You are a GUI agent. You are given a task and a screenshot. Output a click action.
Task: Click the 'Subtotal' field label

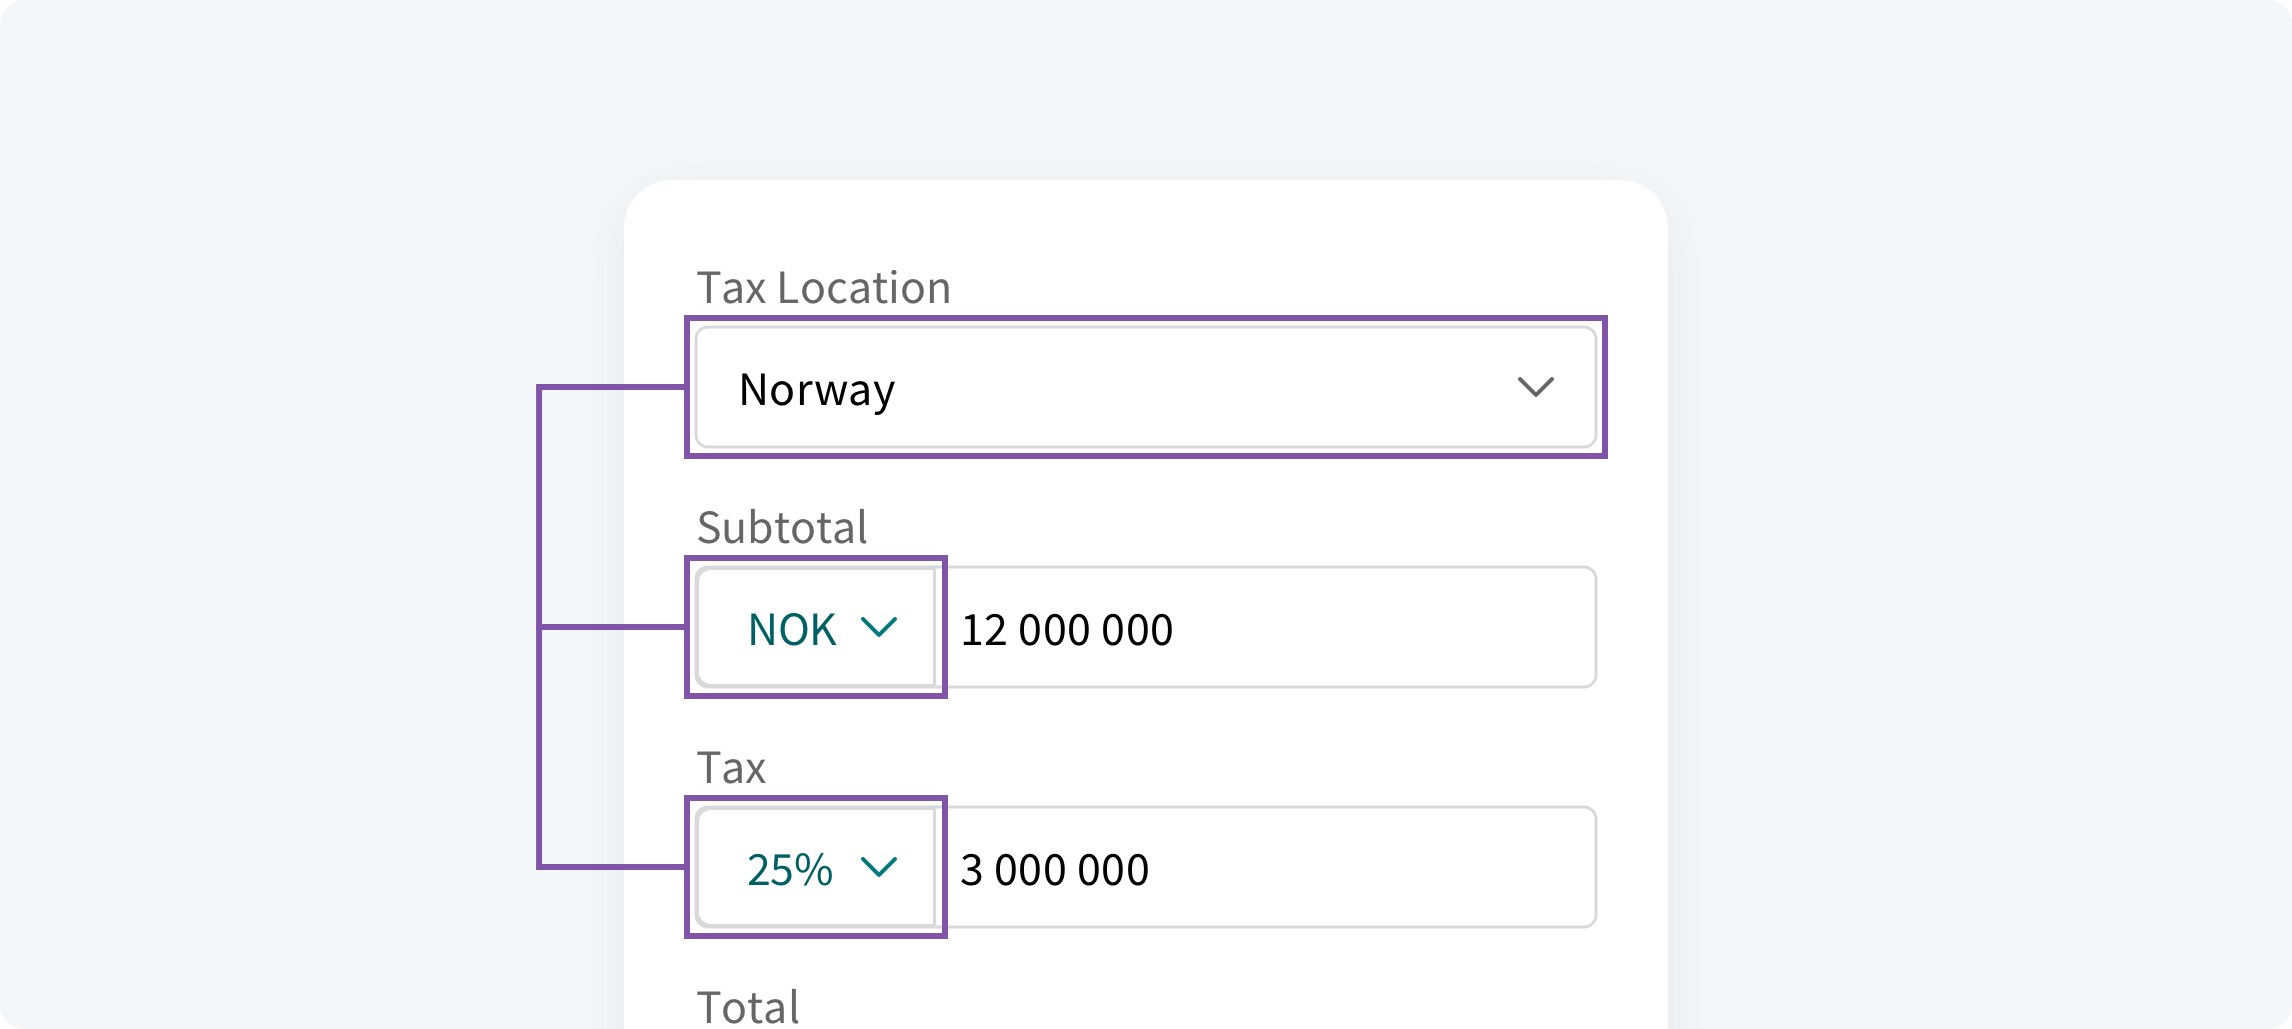pyautogui.click(x=781, y=527)
